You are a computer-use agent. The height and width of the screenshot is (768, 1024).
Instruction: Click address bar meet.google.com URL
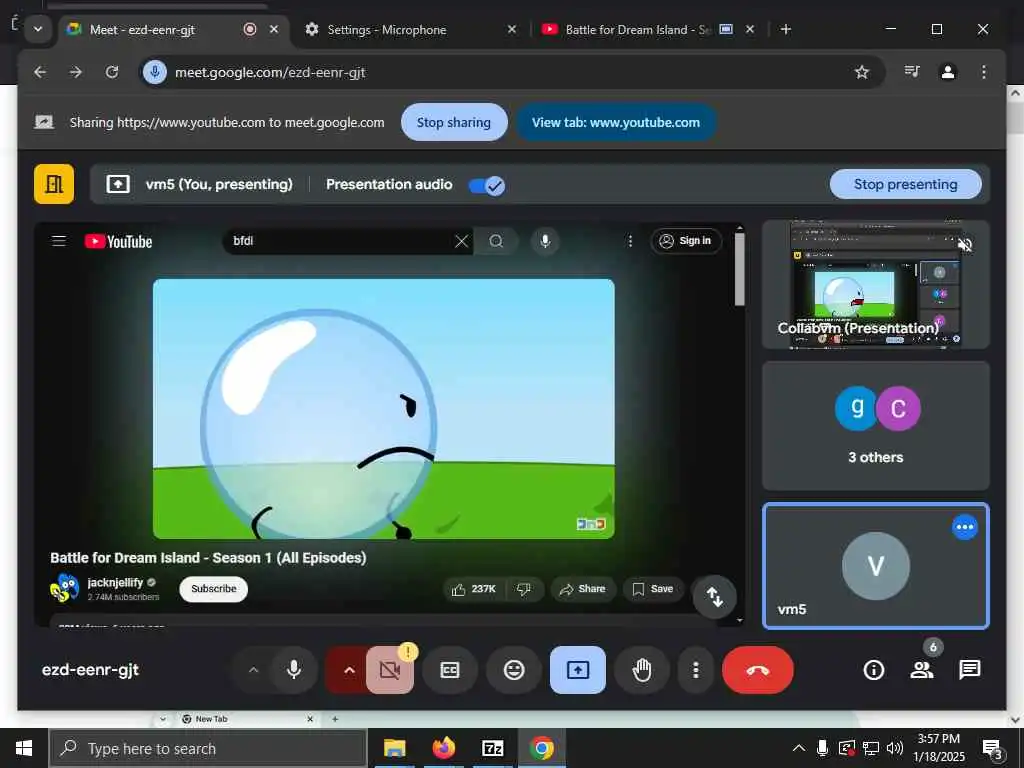click(270, 72)
